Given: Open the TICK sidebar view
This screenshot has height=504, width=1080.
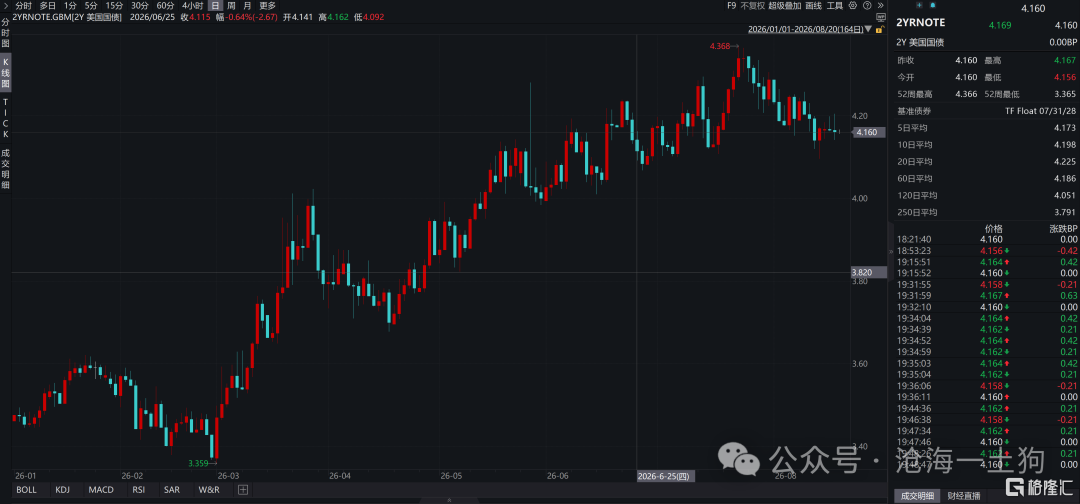Looking at the screenshot, I should pyautogui.click(x=6, y=117).
